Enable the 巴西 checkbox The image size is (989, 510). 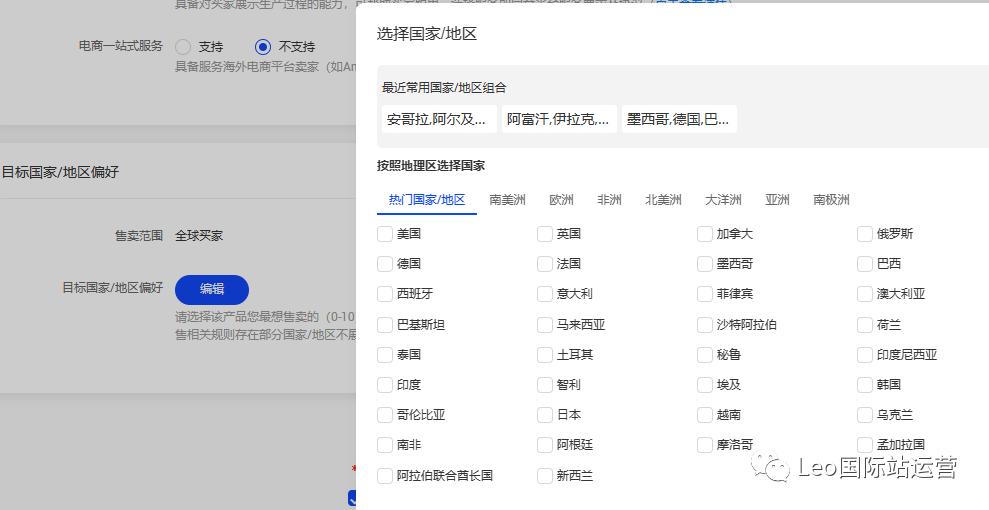[865, 264]
